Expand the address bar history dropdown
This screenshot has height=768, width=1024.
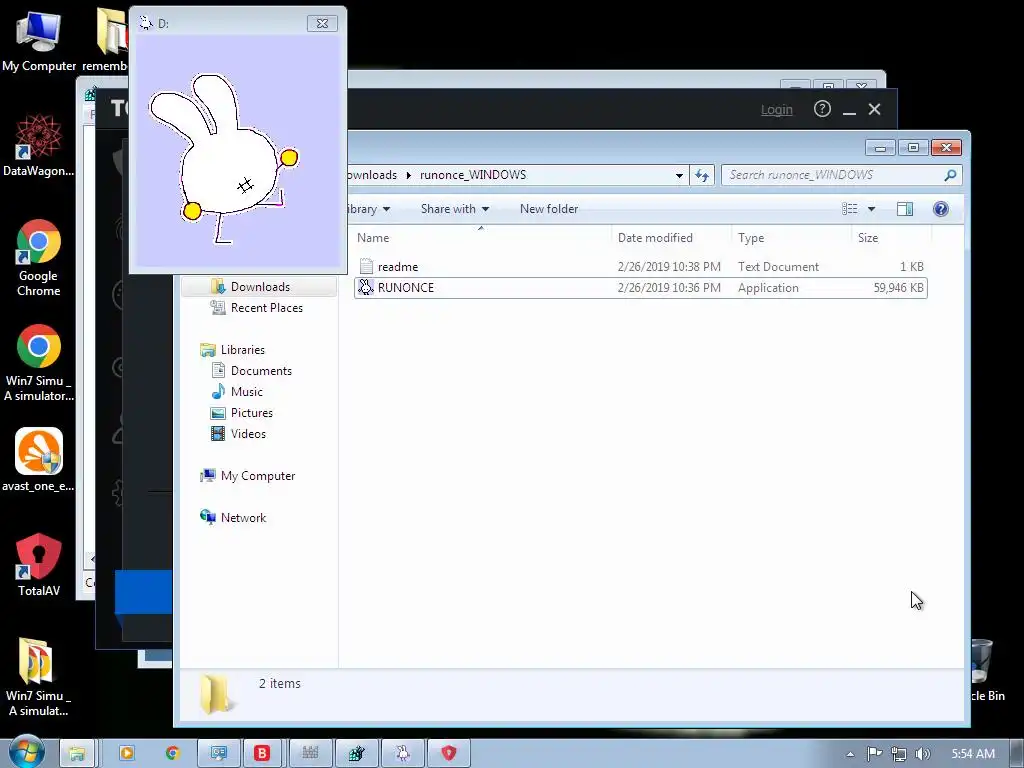[x=679, y=175]
